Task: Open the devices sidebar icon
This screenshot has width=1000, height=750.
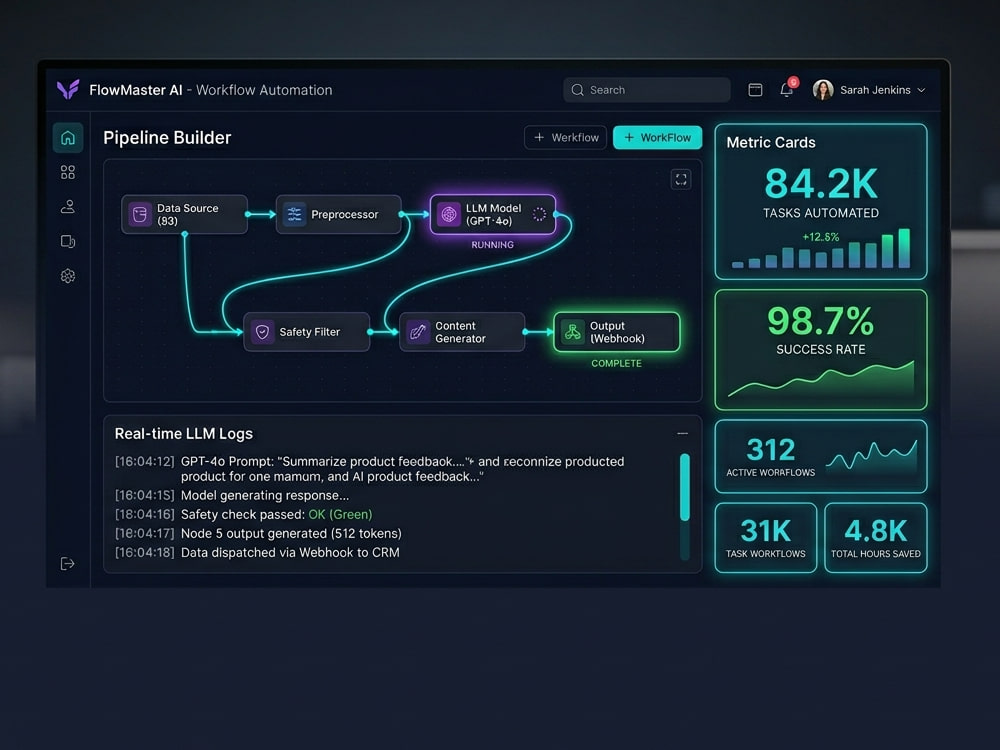Action: tap(68, 241)
